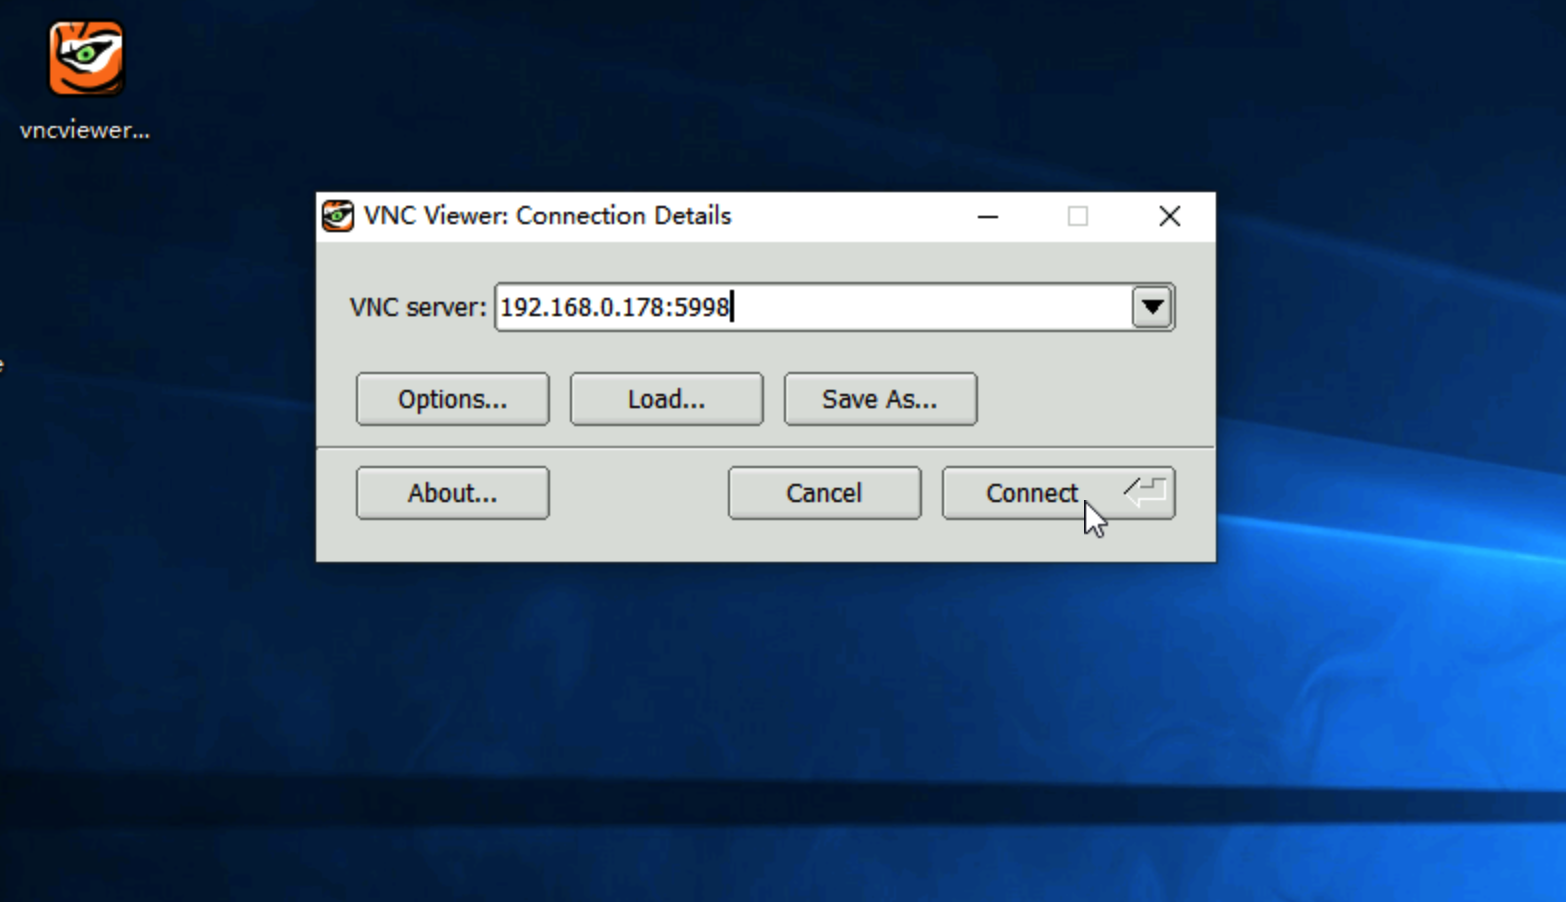Viewport: 1566px width, 902px height.
Task: Click the "VNC server:" label
Action: click(418, 307)
